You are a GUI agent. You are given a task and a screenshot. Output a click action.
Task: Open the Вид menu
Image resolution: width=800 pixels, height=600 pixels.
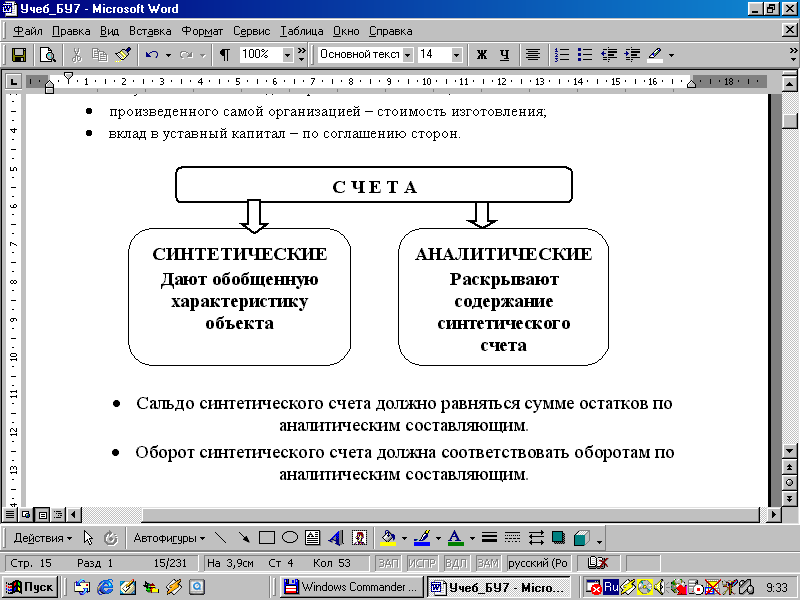(x=109, y=31)
